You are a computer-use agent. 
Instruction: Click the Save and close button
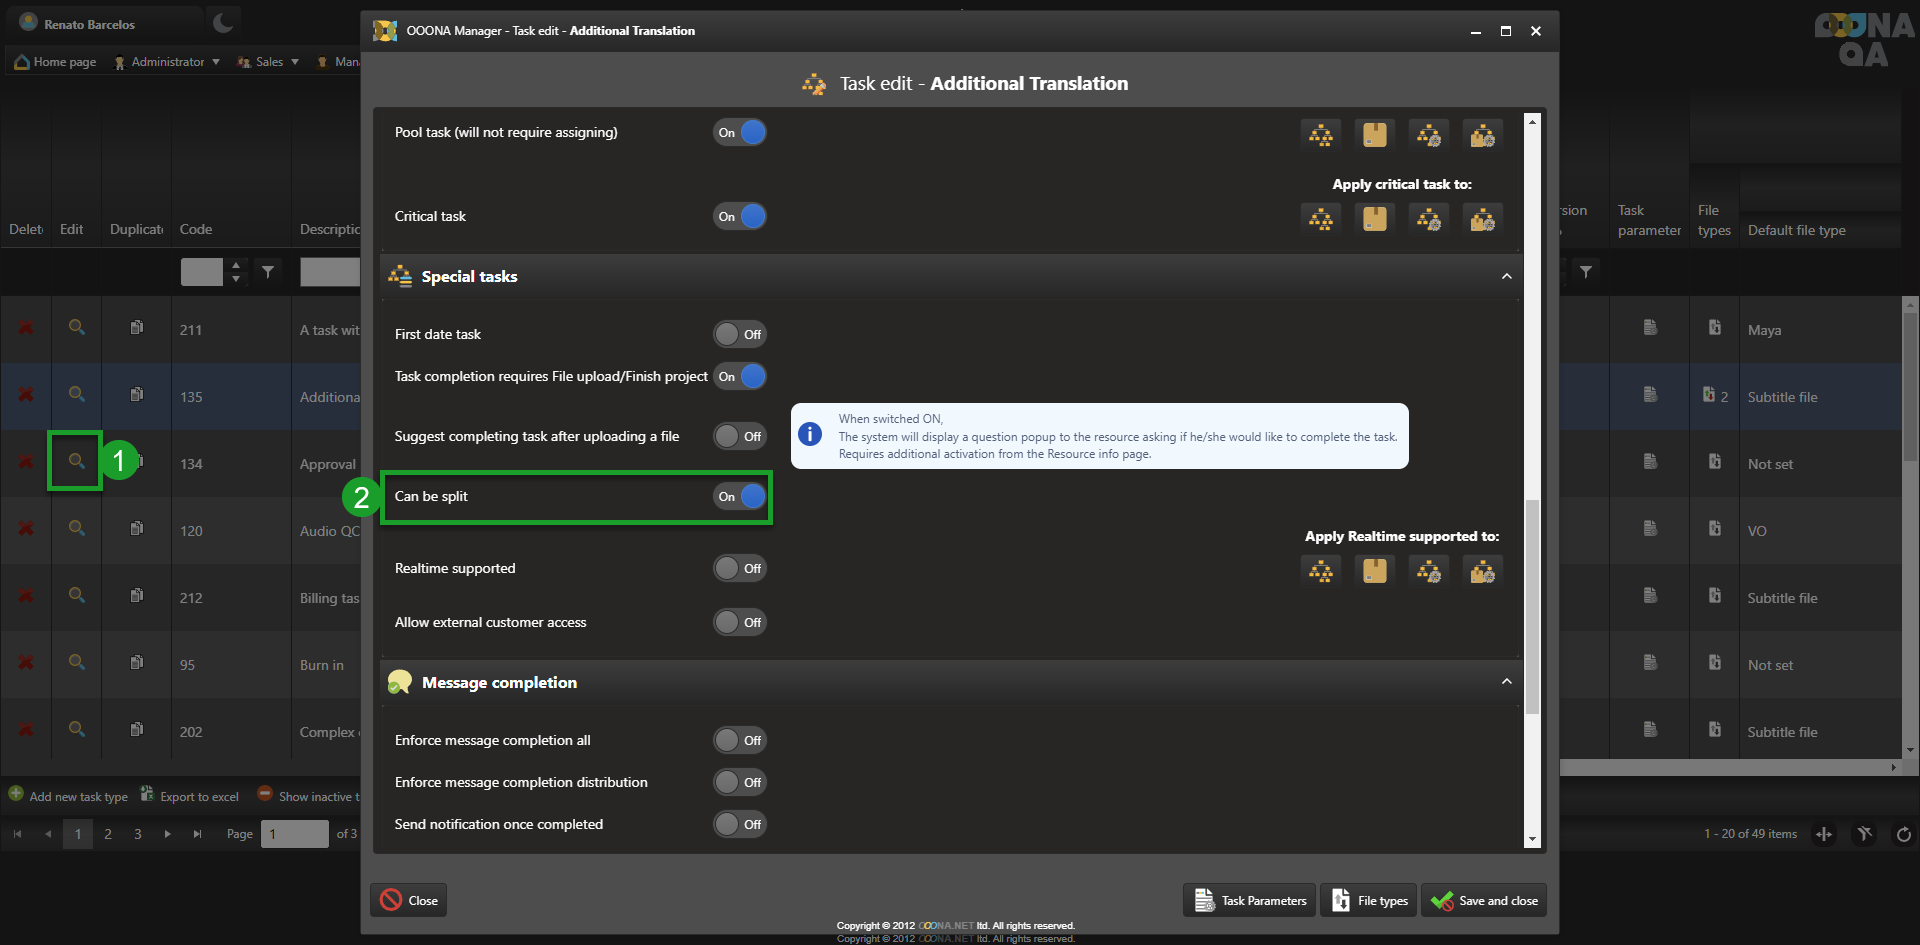pos(1484,901)
